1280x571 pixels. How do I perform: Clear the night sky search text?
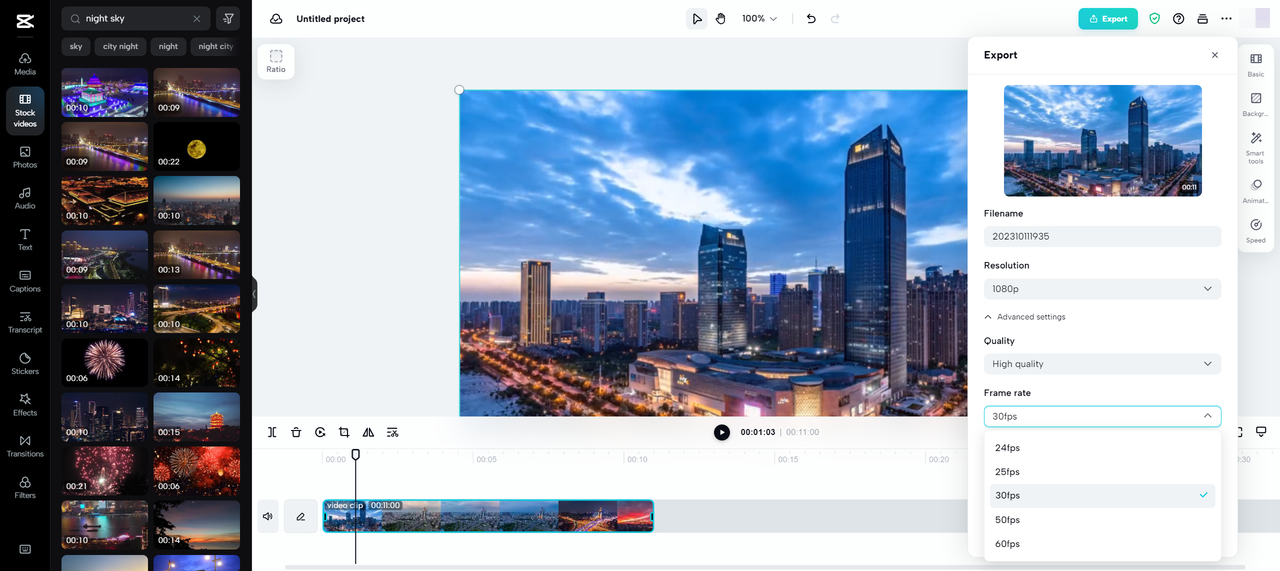pos(196,19)
